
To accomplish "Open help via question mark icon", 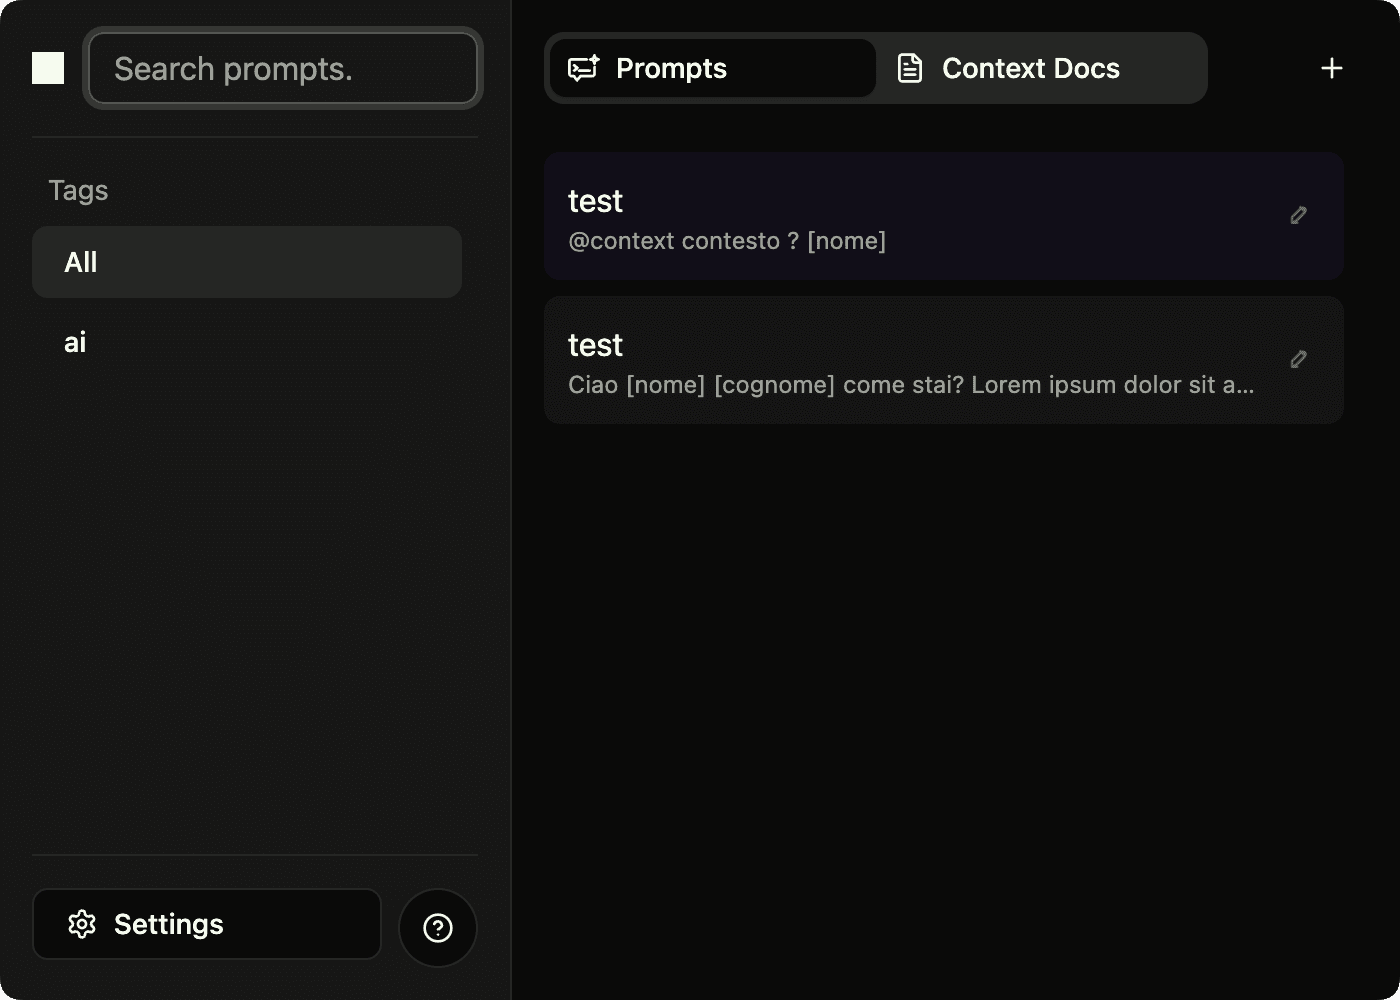I will point(438,928).
